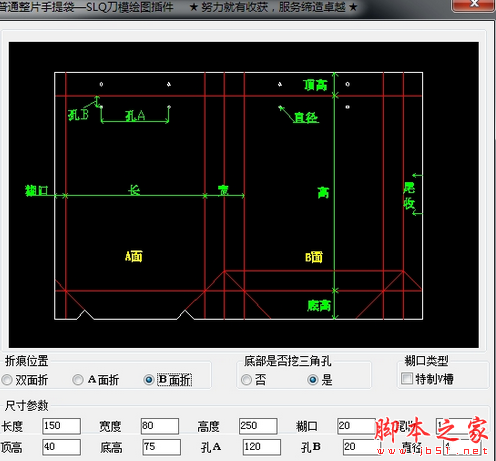
Task: Click the green 高 dimension label
Action: click(323, 192)
